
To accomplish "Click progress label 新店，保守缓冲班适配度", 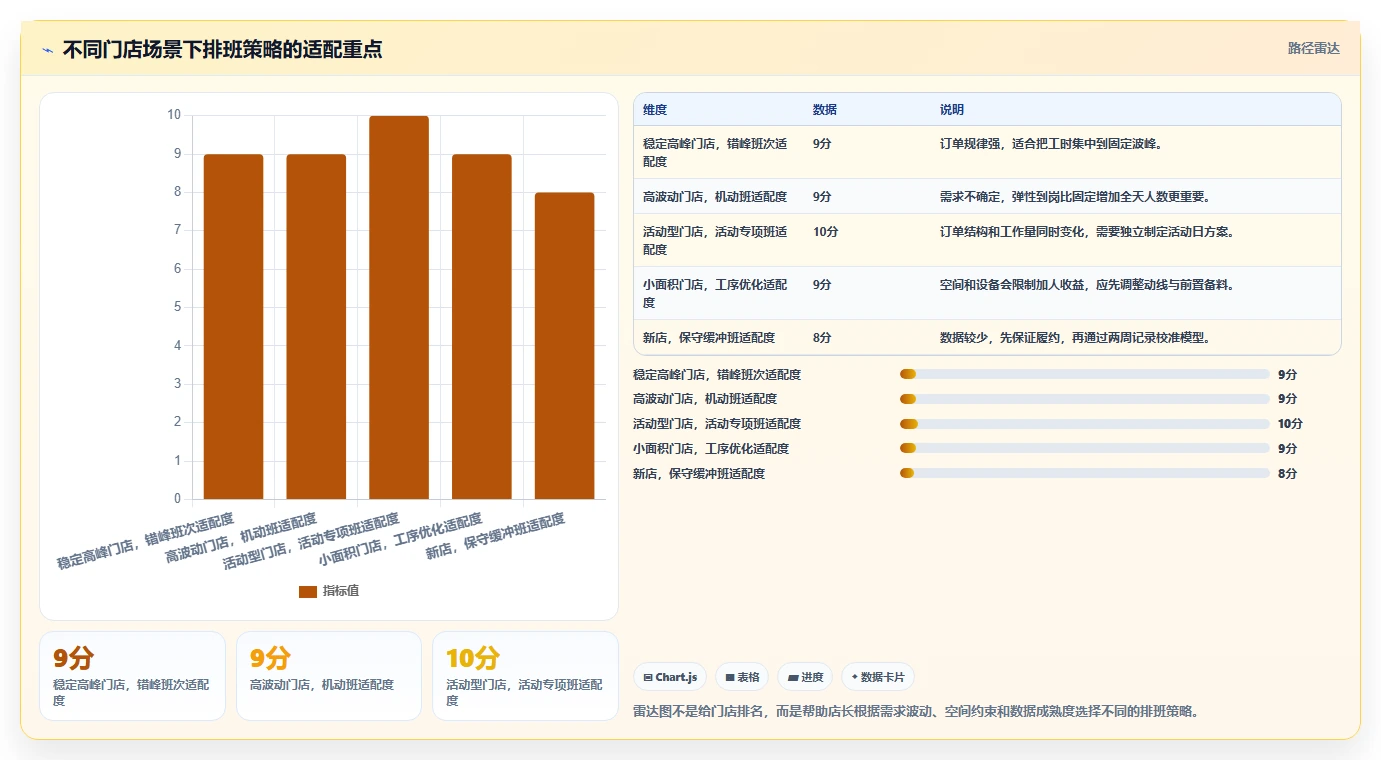I will (699, 473).
